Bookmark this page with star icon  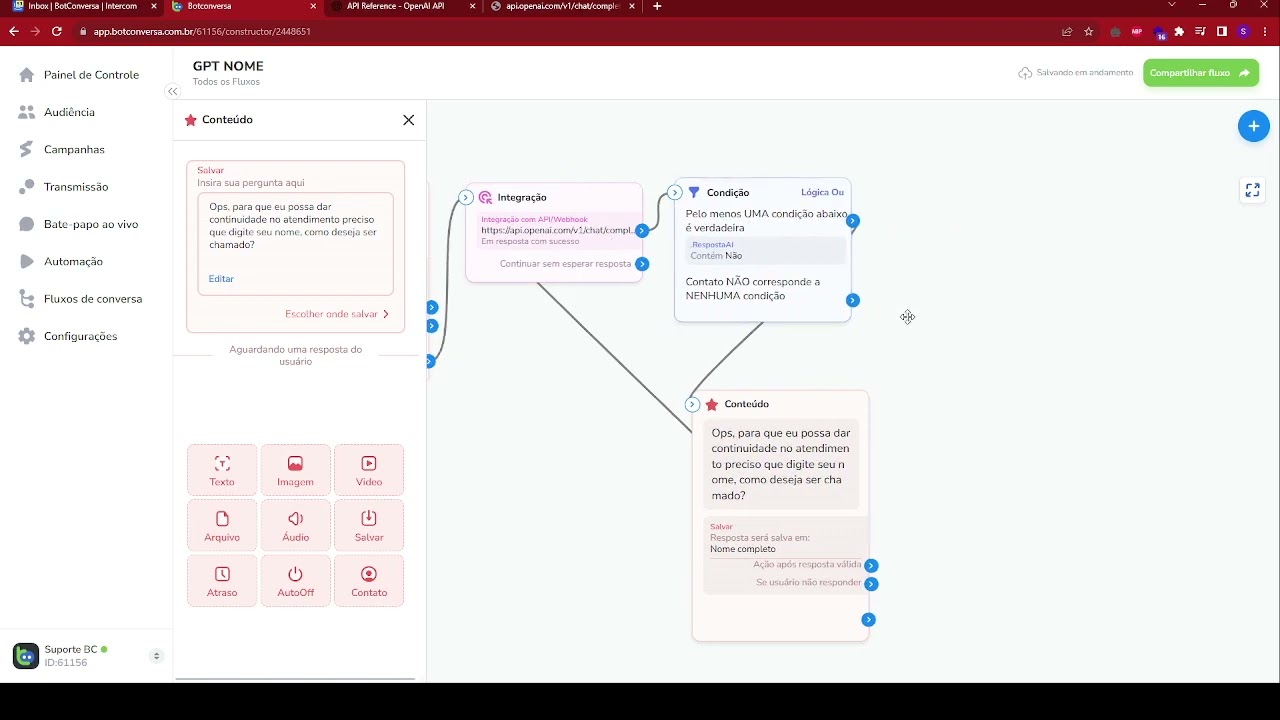[1089, 31]
